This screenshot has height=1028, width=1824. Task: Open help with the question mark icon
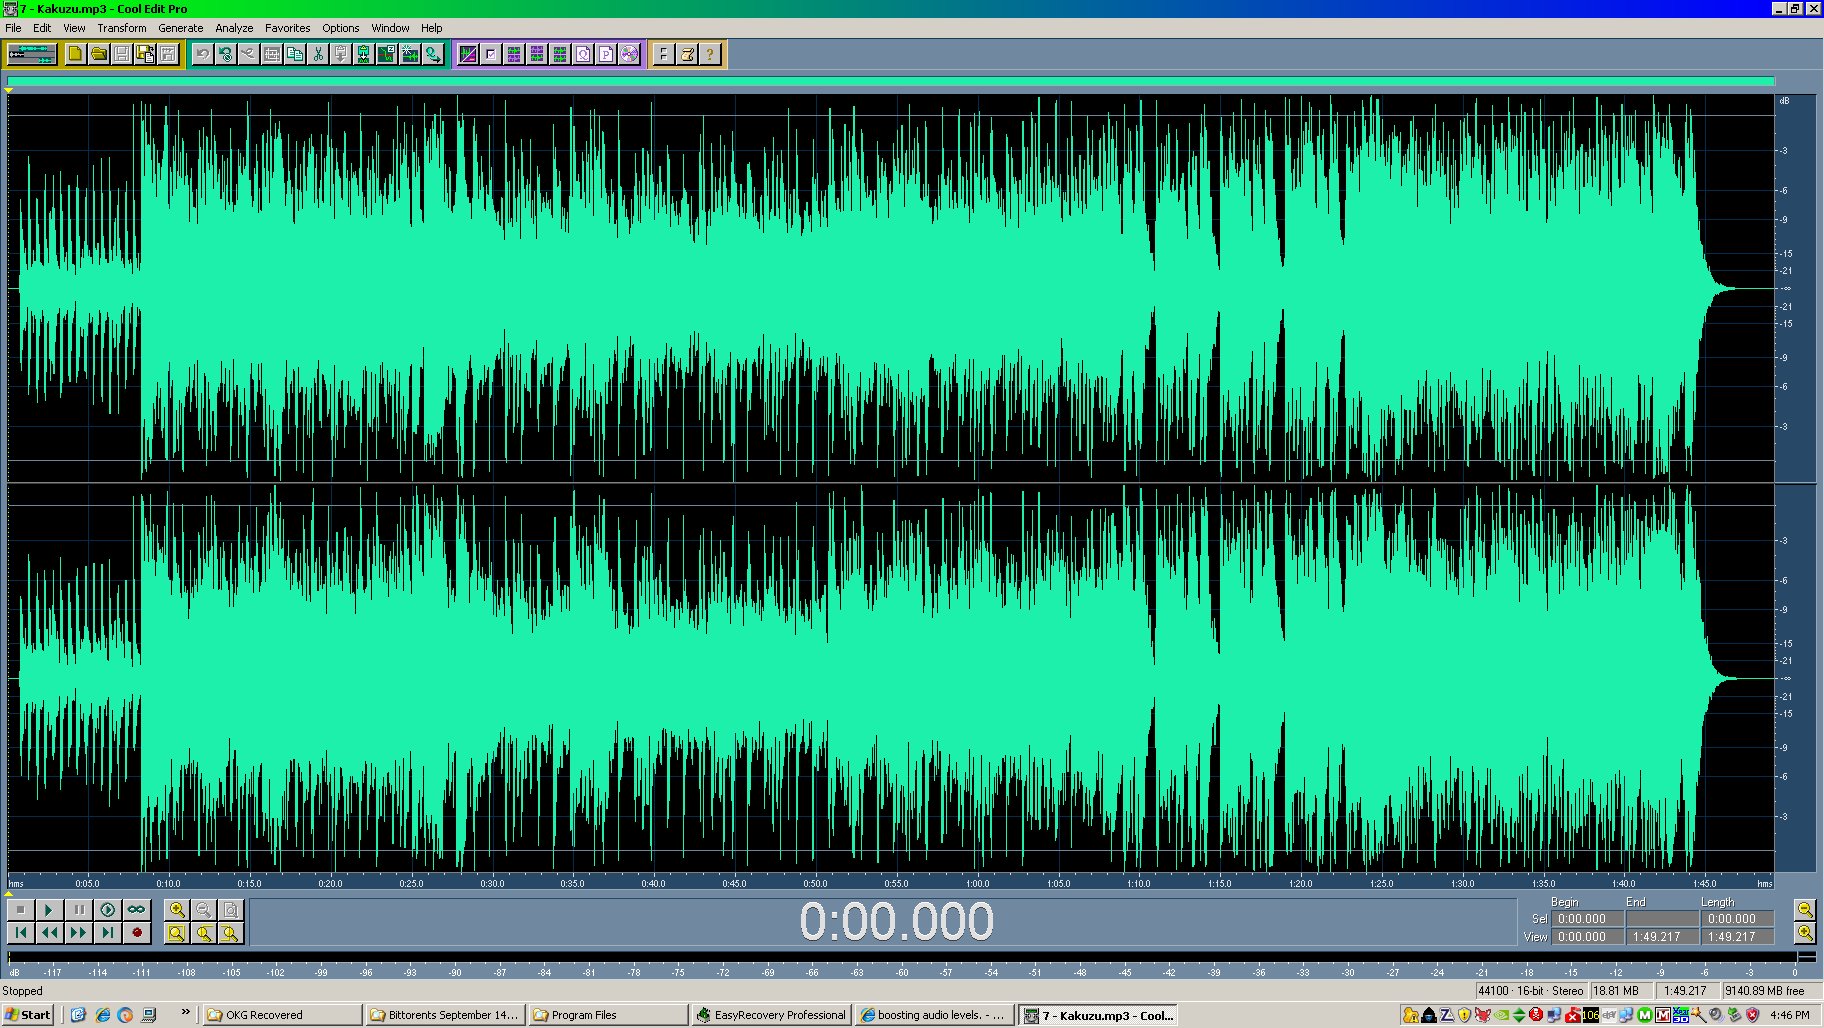(x=709, y=54)
